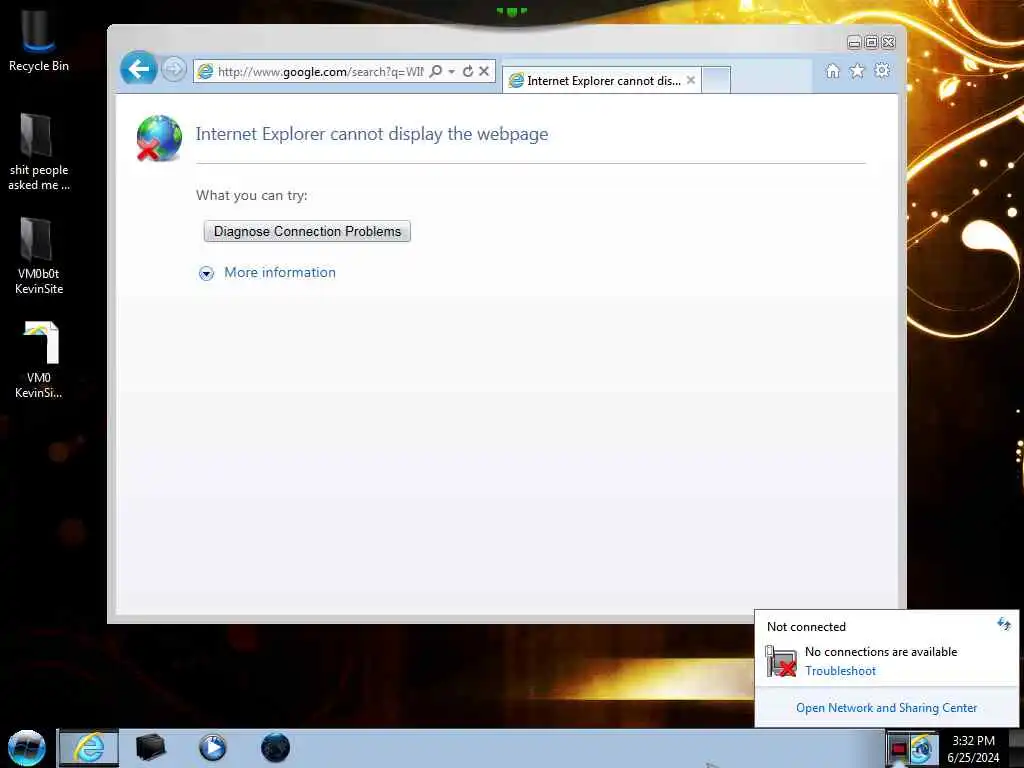The width and height of the screenshot is (1024, 768).
Task: Click the Forward navigation arrow
Action: coord(174,69)
